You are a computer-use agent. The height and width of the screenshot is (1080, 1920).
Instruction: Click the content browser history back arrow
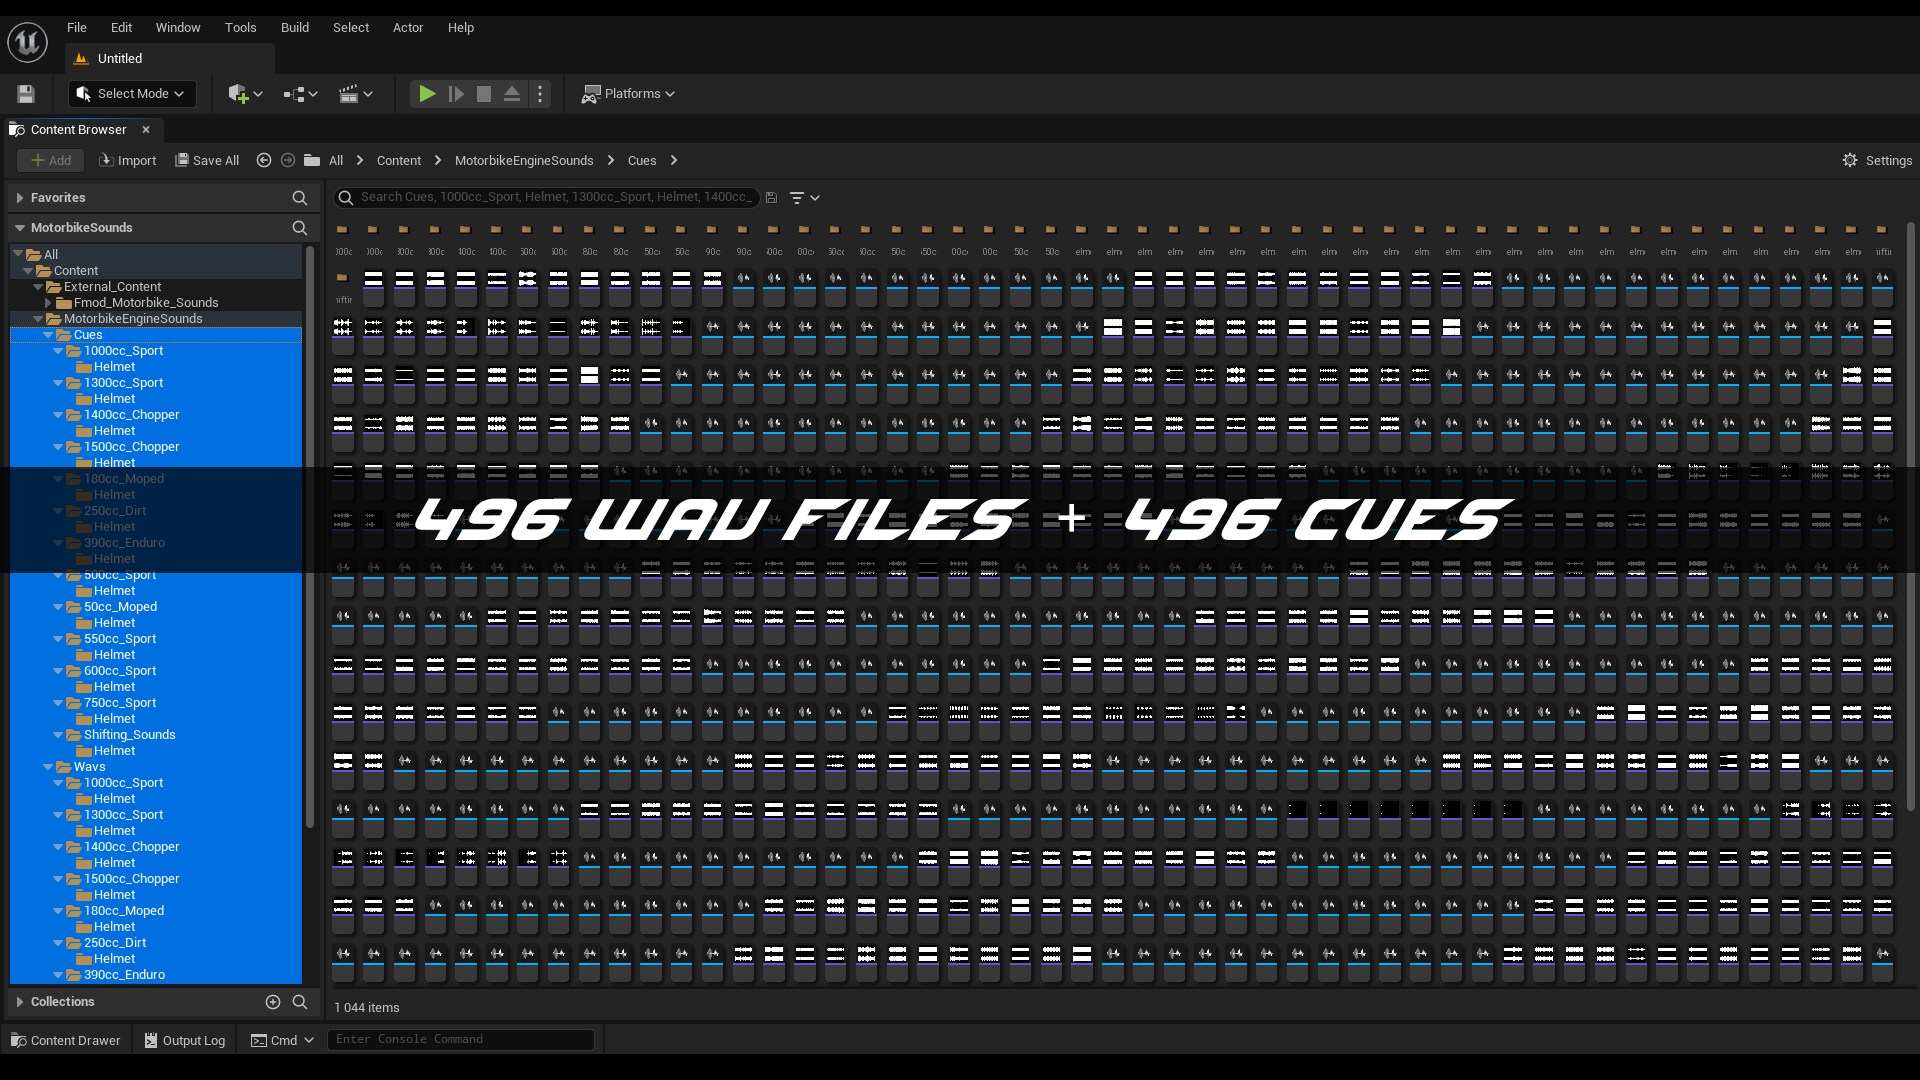264,160
